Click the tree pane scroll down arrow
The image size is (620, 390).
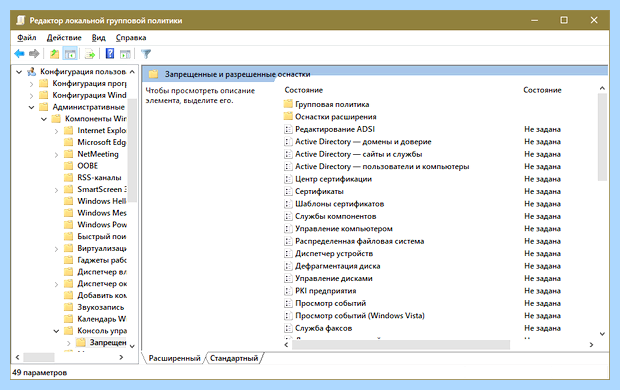click(132, 346)
